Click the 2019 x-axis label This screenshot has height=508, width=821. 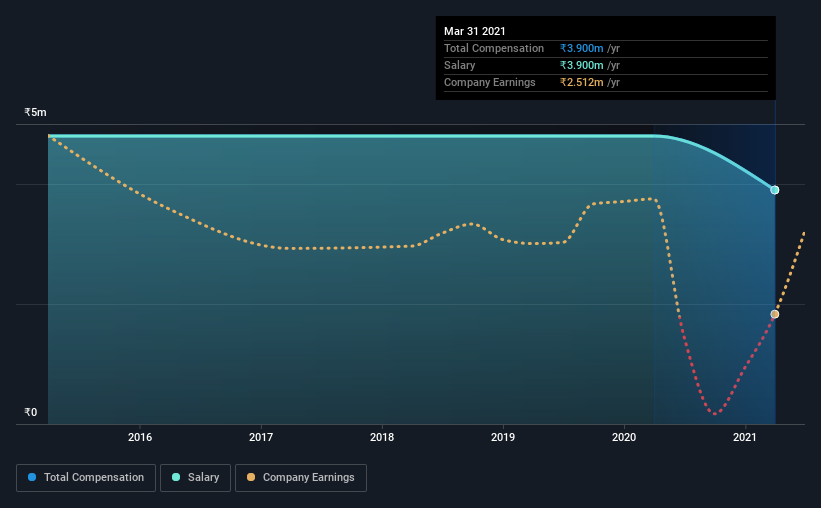503,437
